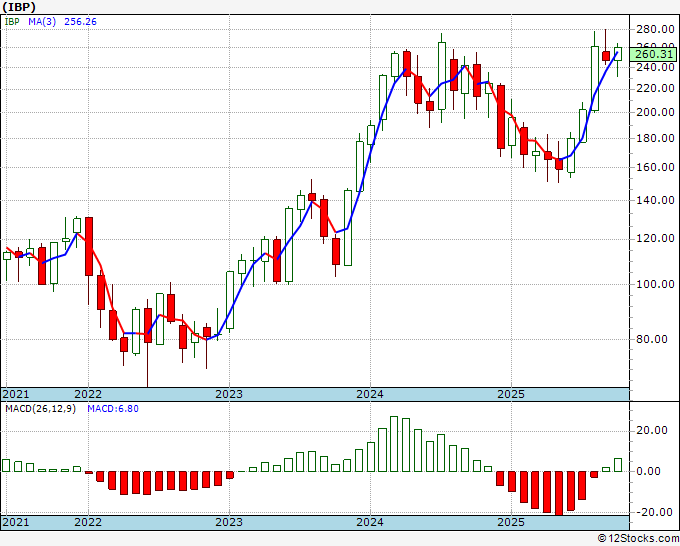Click the lowest red MACD bar in 2025
Viewport: 680px width, 546px height.
pos(559,493)
